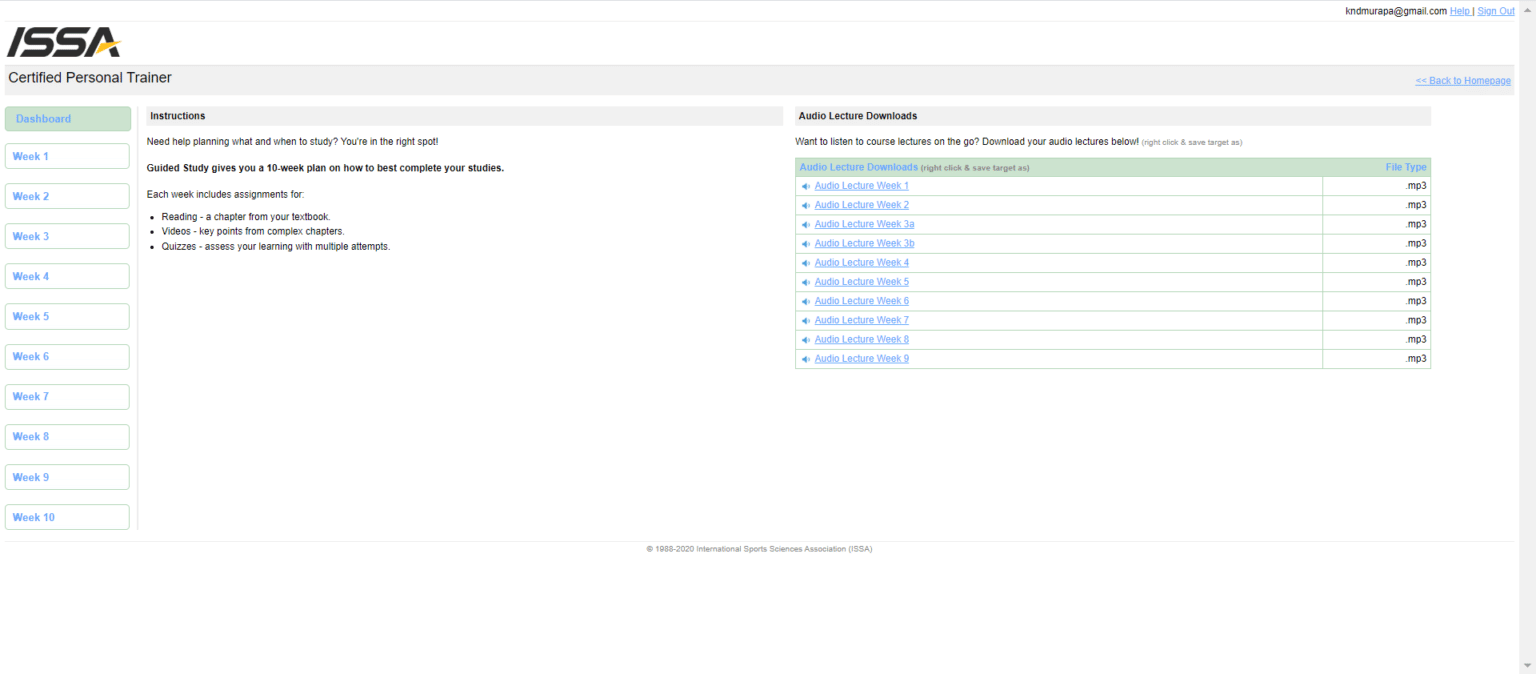This screenshot has height=674, width=1536.
Task: Open the Dashboard tab in sidebar
Action: (x=67, y=119)
